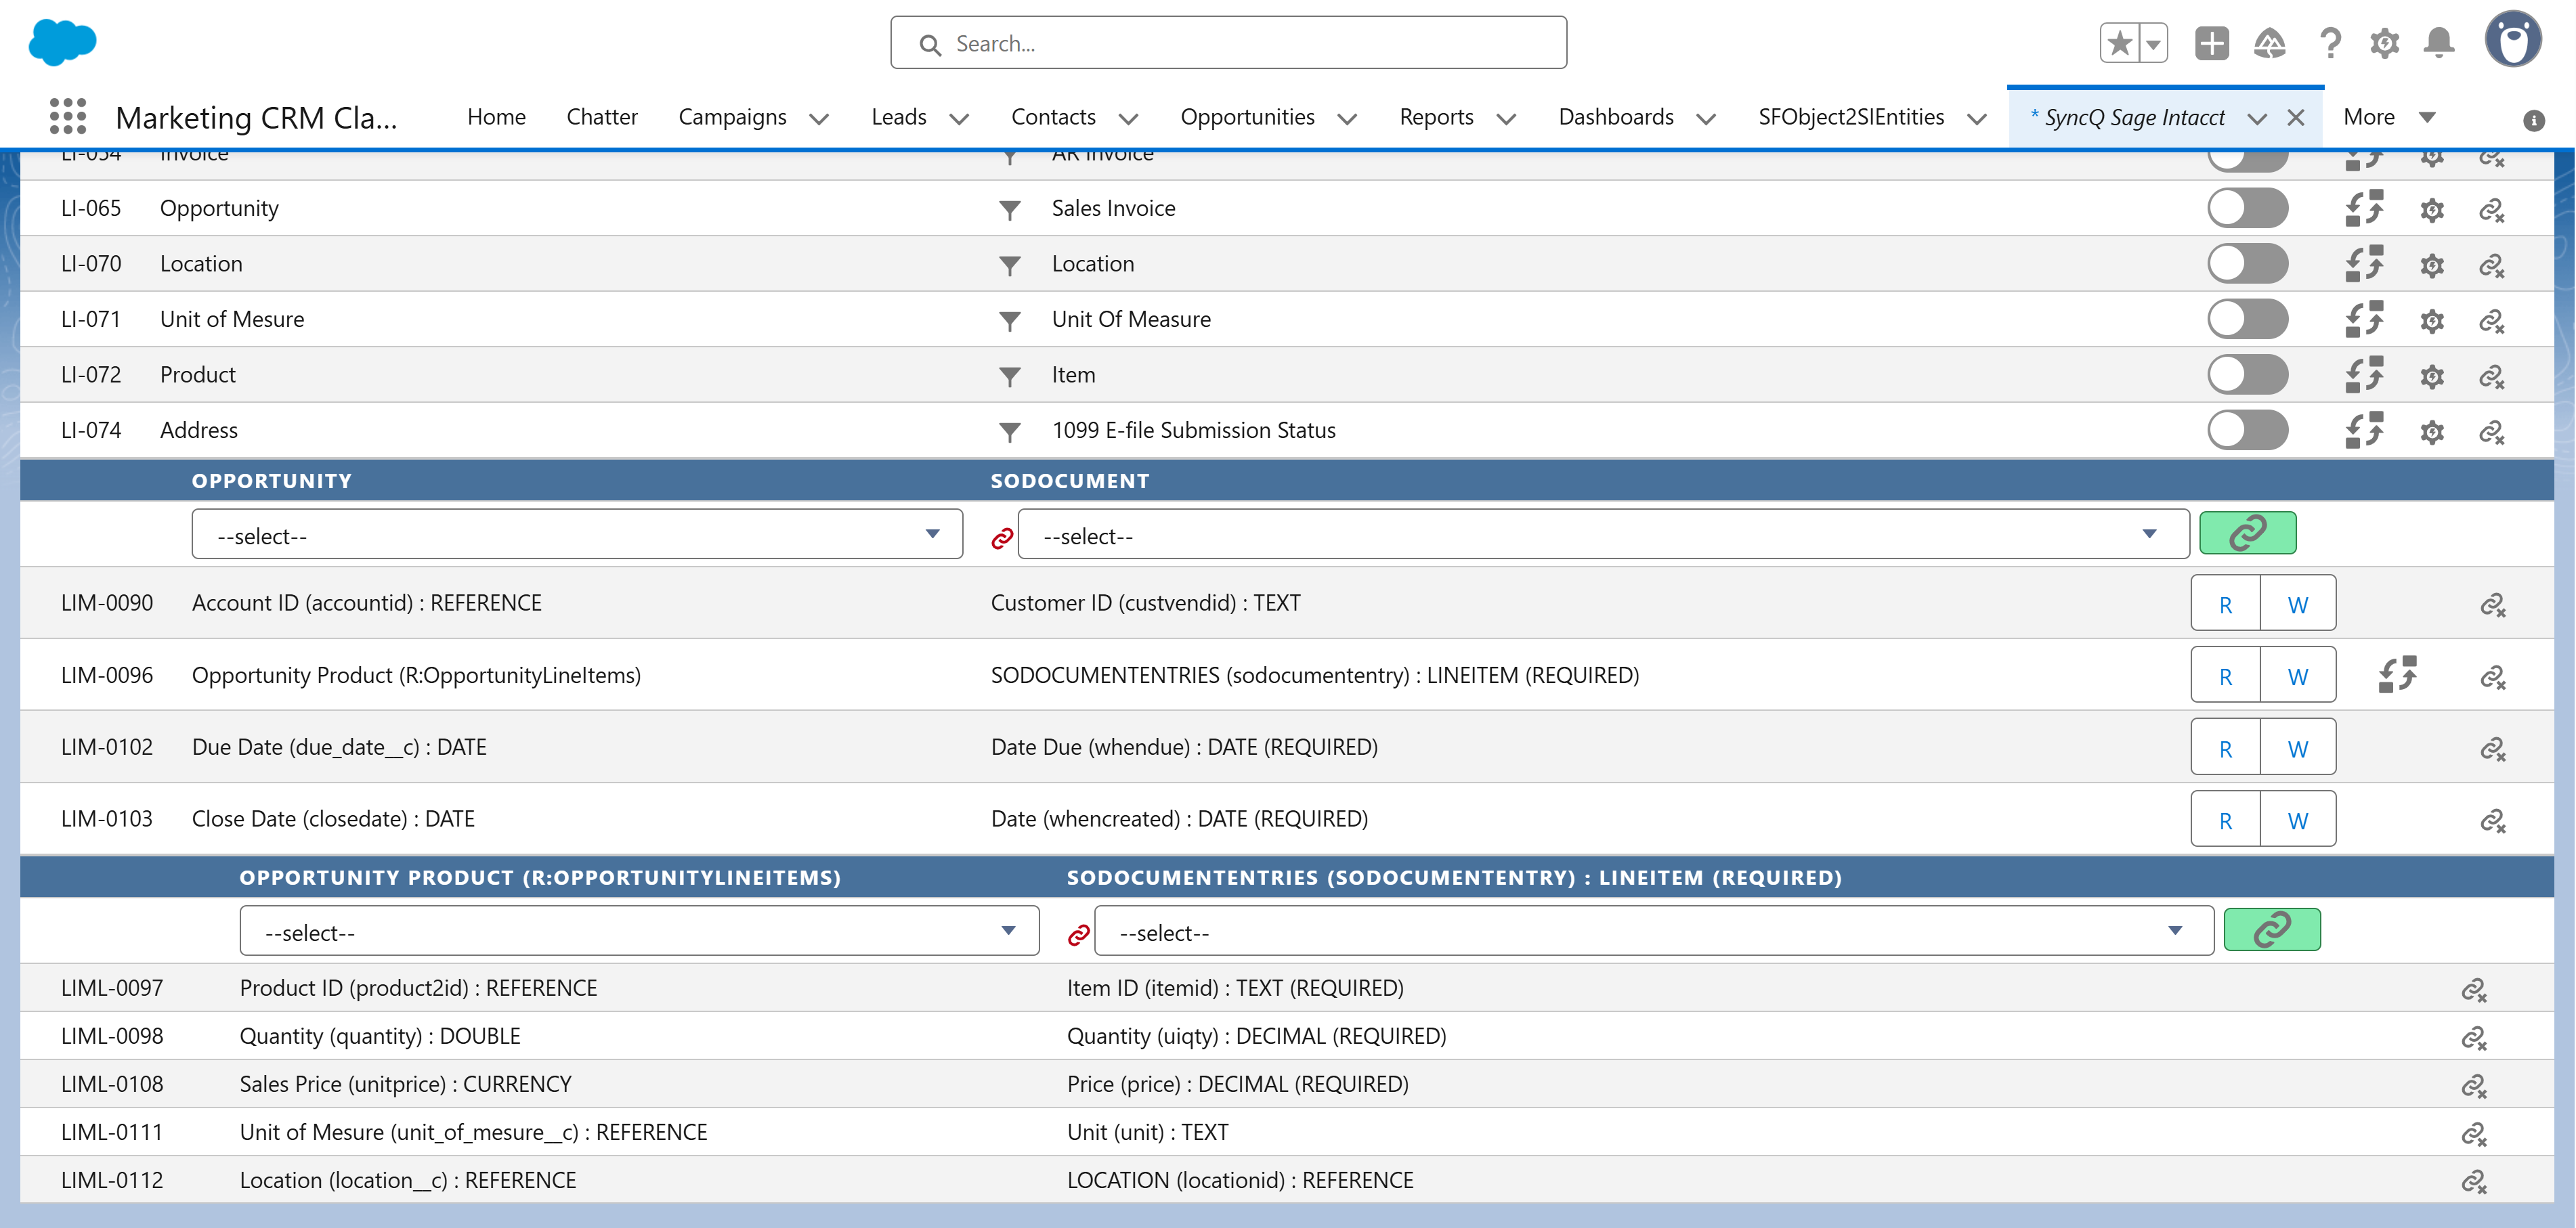2576x1228 pixels.
Task: Click green link button in Opportunity Product mapping
Action: pyautogui.click(x=2271, y=929)
